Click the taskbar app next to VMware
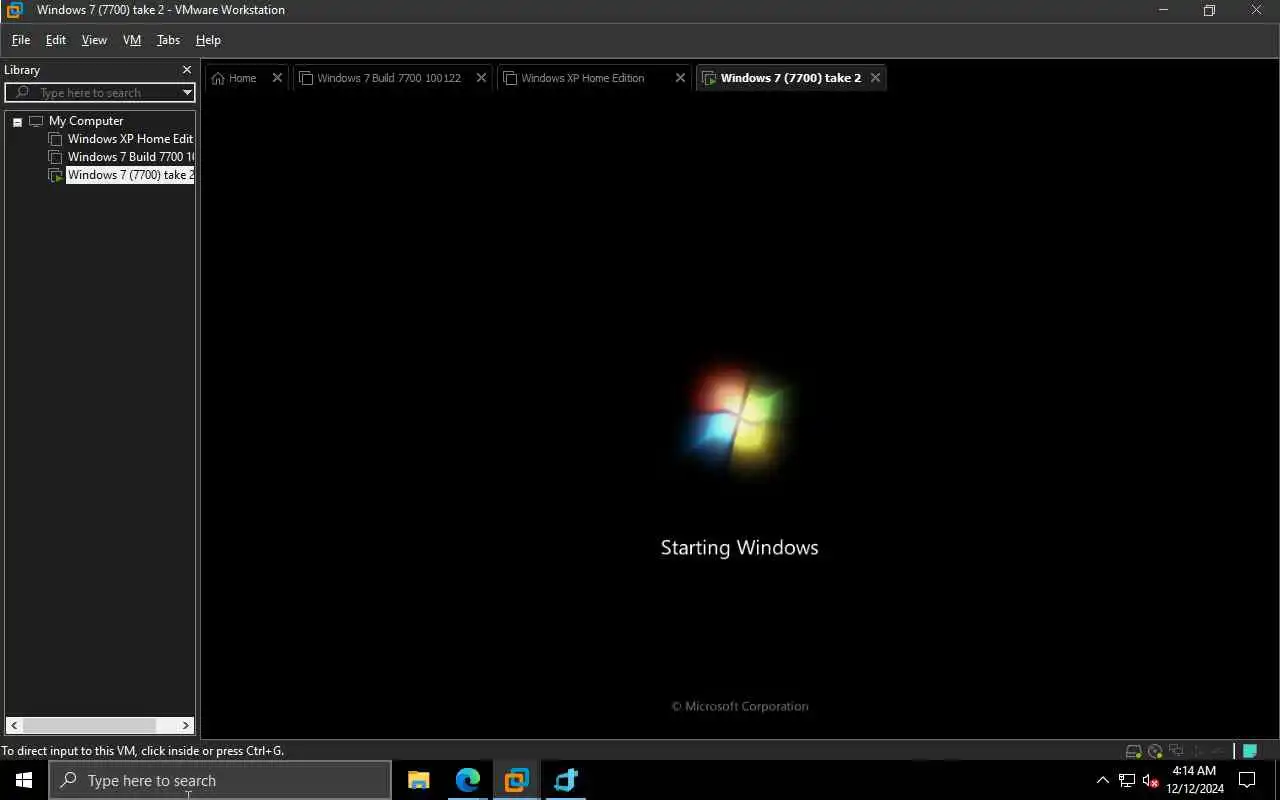The height and width of the screenshot is (800, 1280). (566, 780)
